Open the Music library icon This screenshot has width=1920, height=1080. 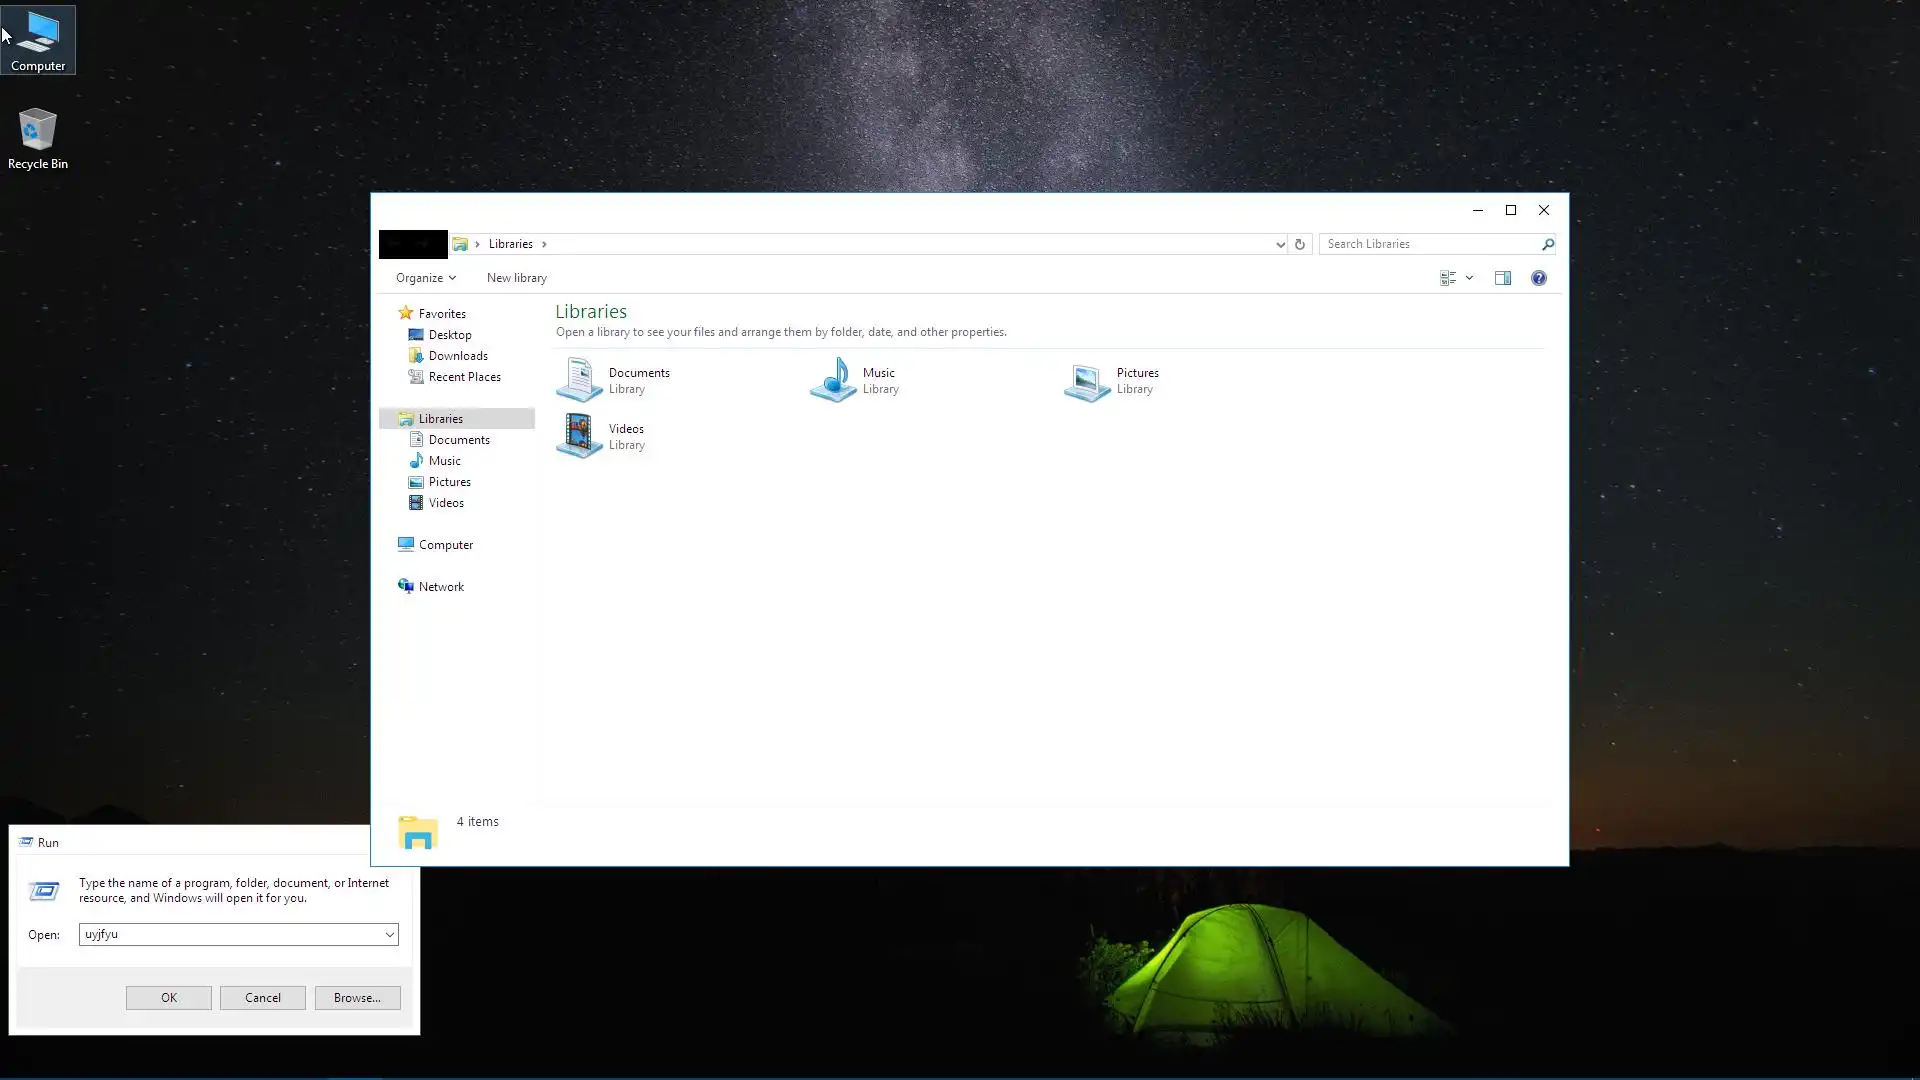pos(833,381)
